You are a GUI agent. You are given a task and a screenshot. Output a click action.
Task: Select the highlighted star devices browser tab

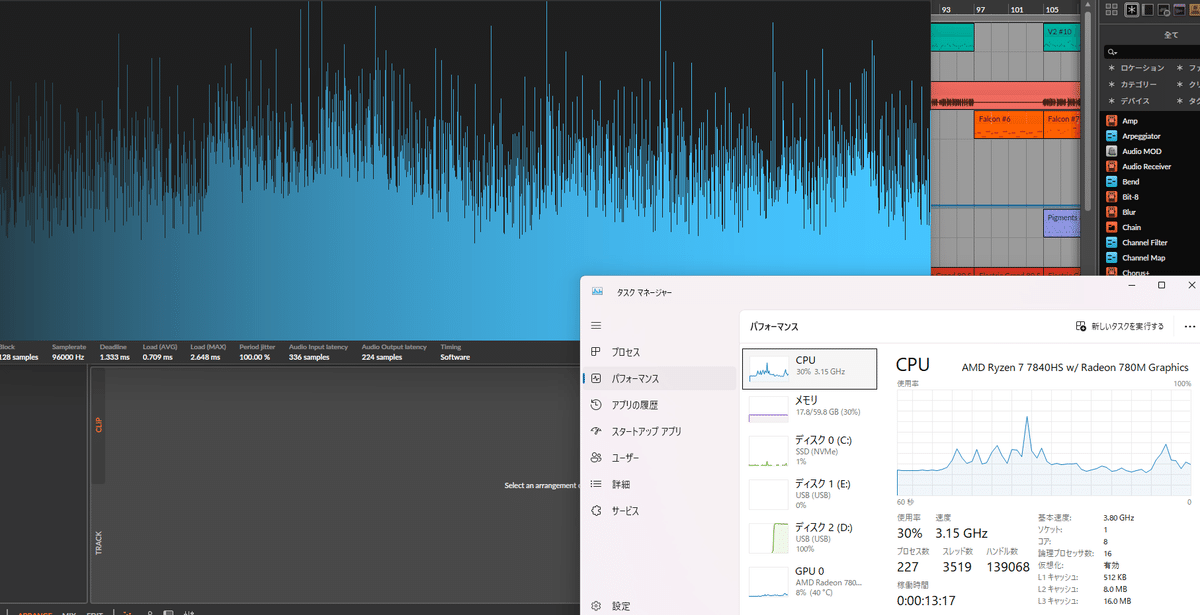pos(1132,10)
